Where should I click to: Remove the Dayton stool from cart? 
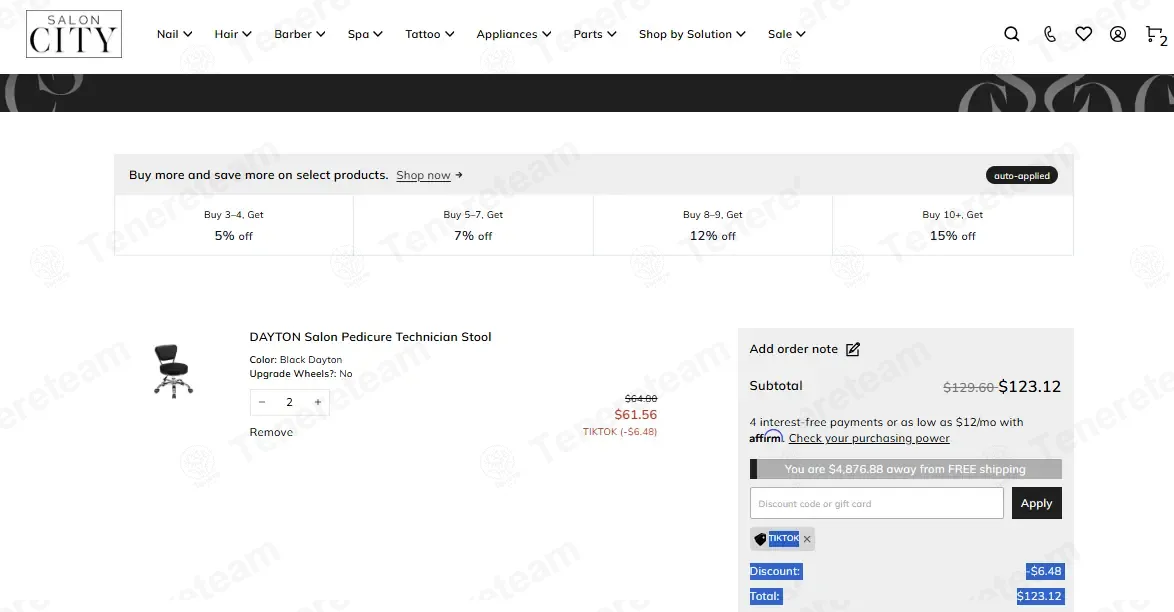[271, 432]
